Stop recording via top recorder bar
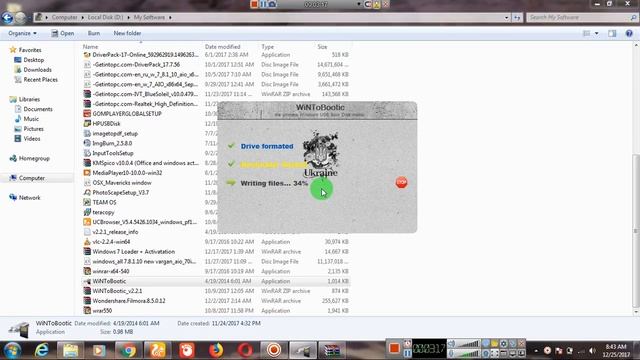640x360 pixels. (x=254, y=4)
